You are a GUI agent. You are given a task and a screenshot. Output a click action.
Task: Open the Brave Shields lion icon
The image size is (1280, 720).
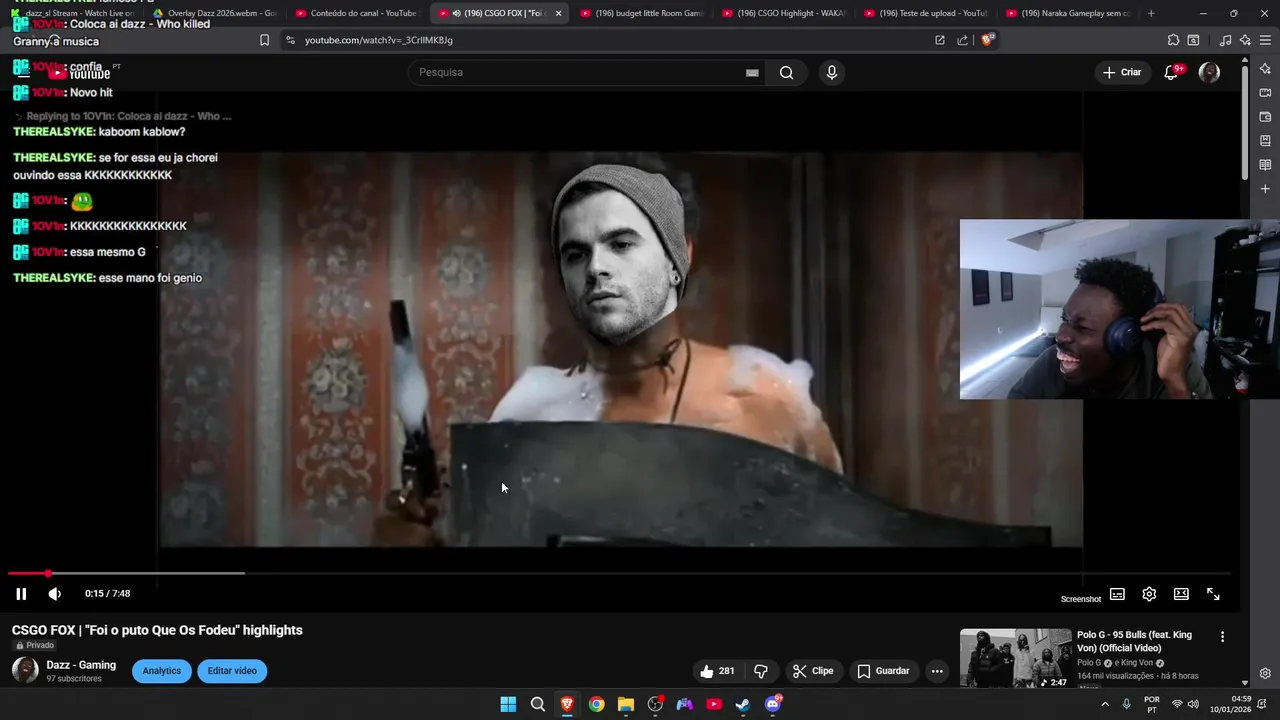988,40
